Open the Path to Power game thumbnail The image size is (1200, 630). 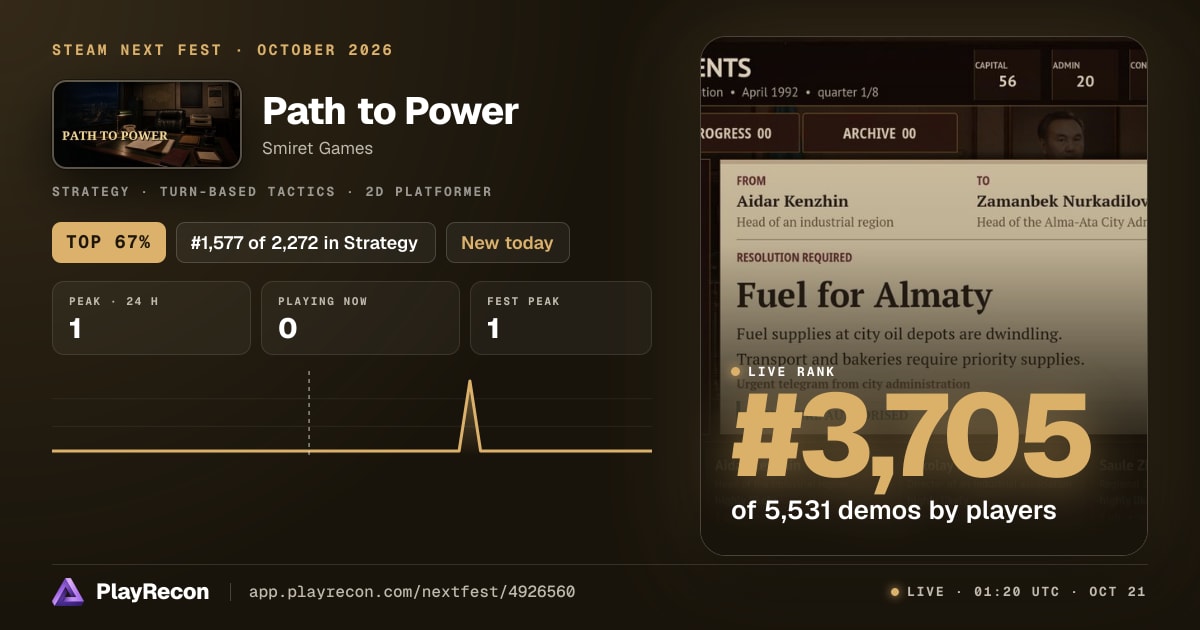coord(147,124)
